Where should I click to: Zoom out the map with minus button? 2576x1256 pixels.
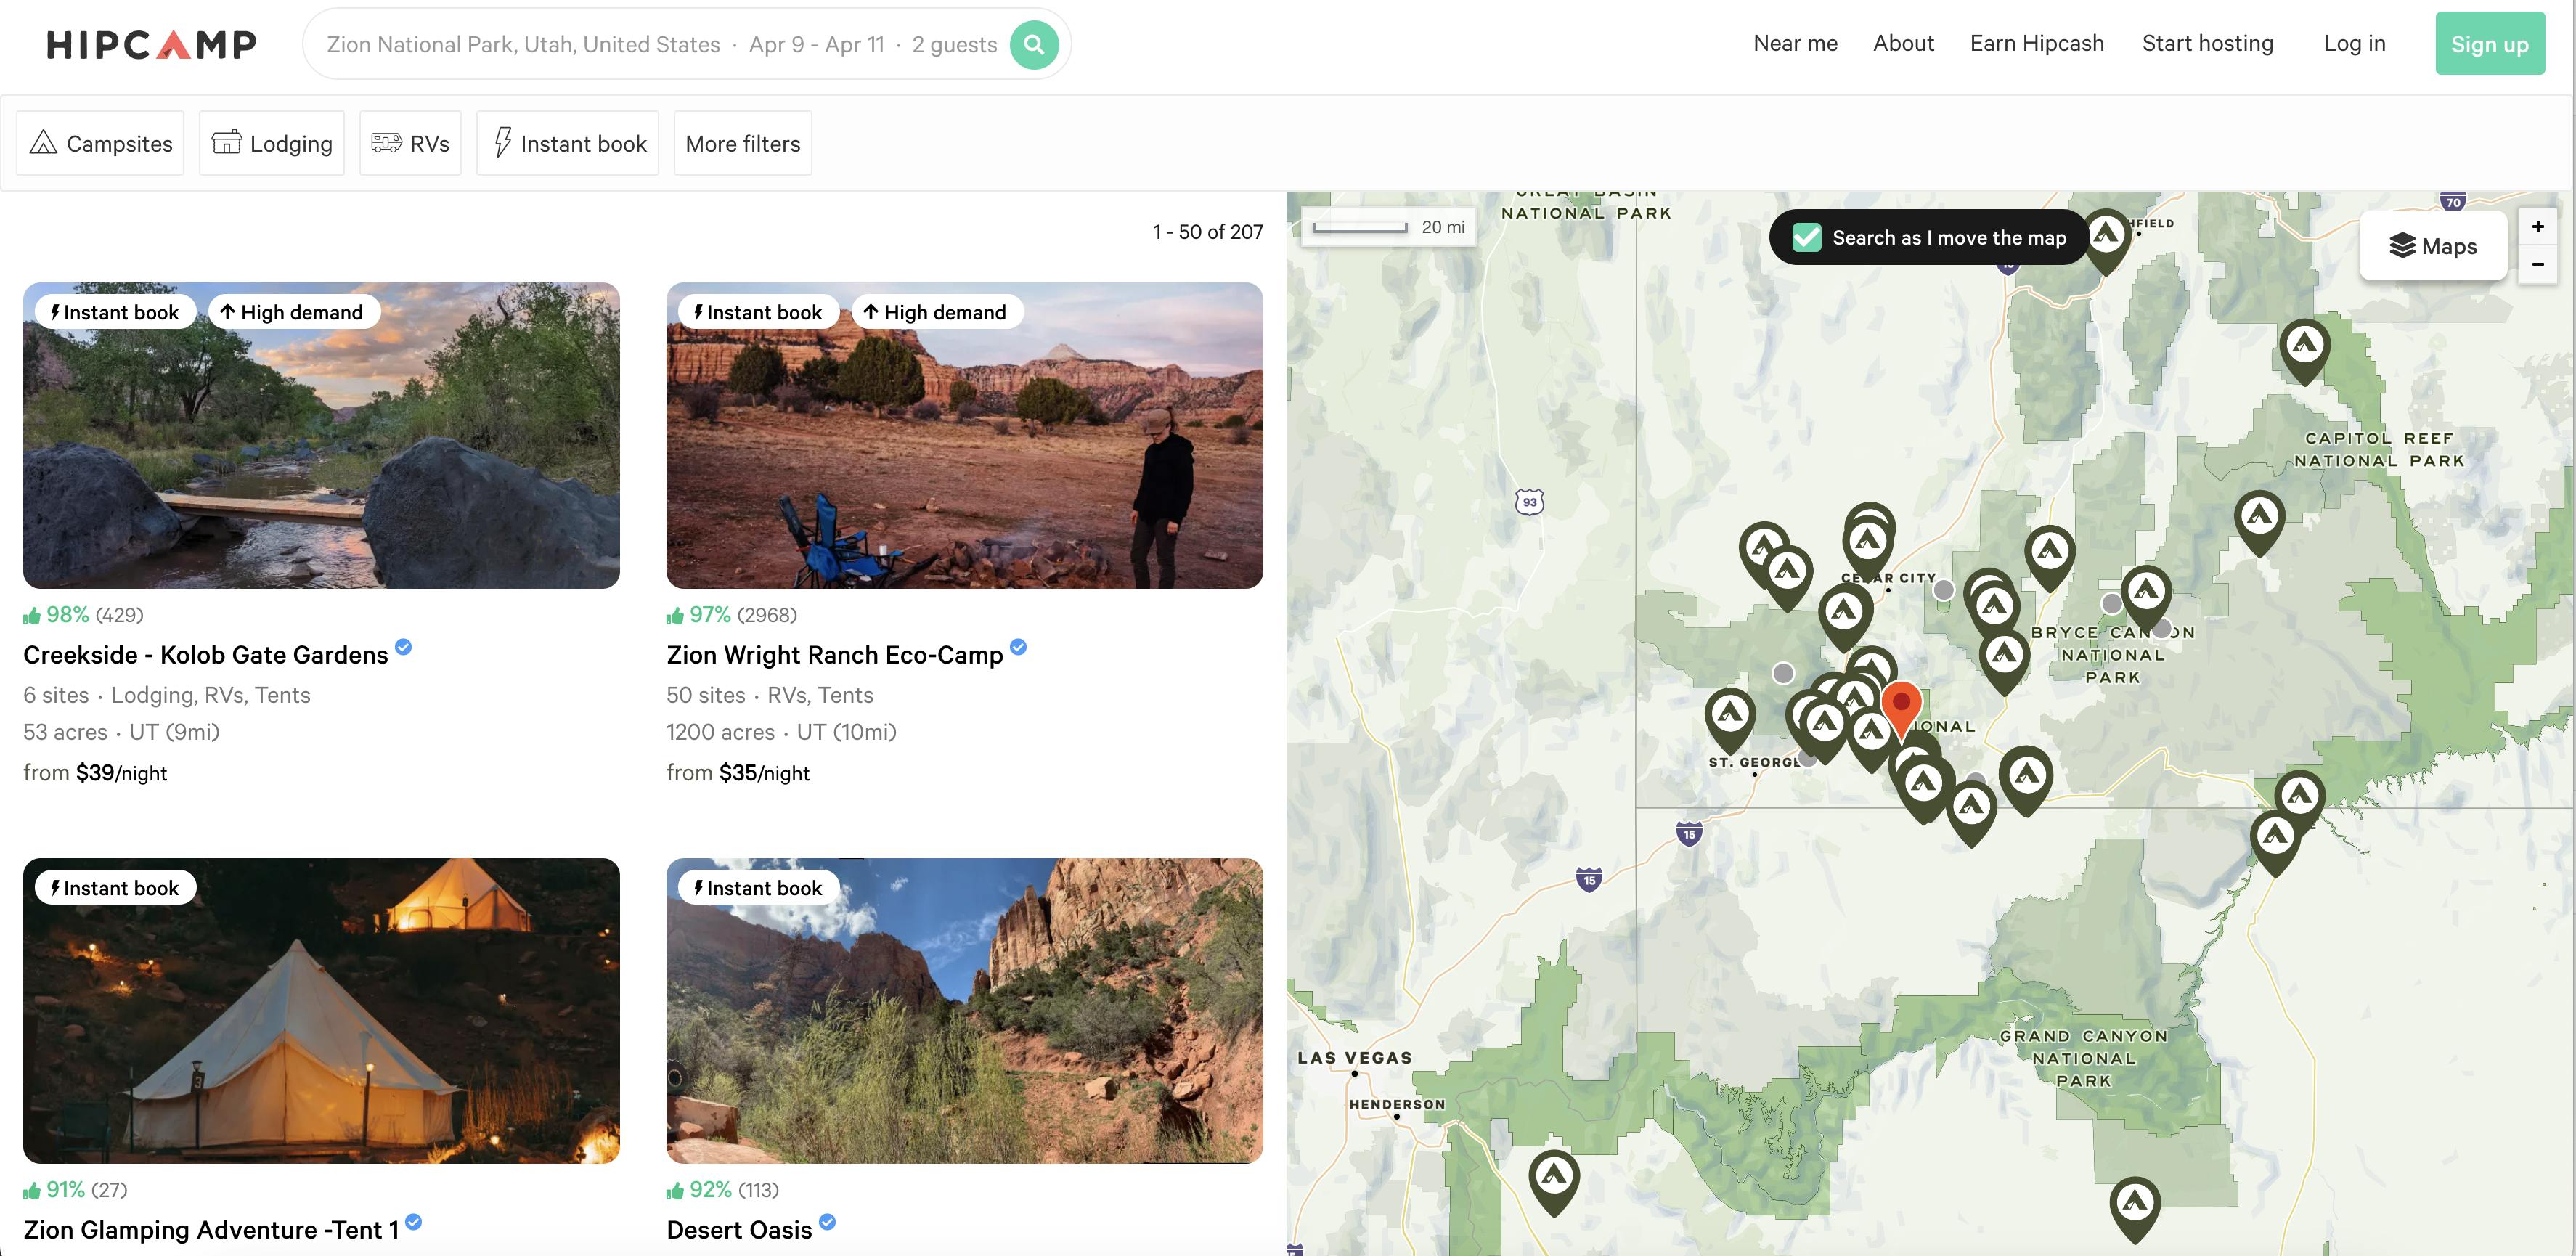pyautogui.click(x=2537, y=264)
